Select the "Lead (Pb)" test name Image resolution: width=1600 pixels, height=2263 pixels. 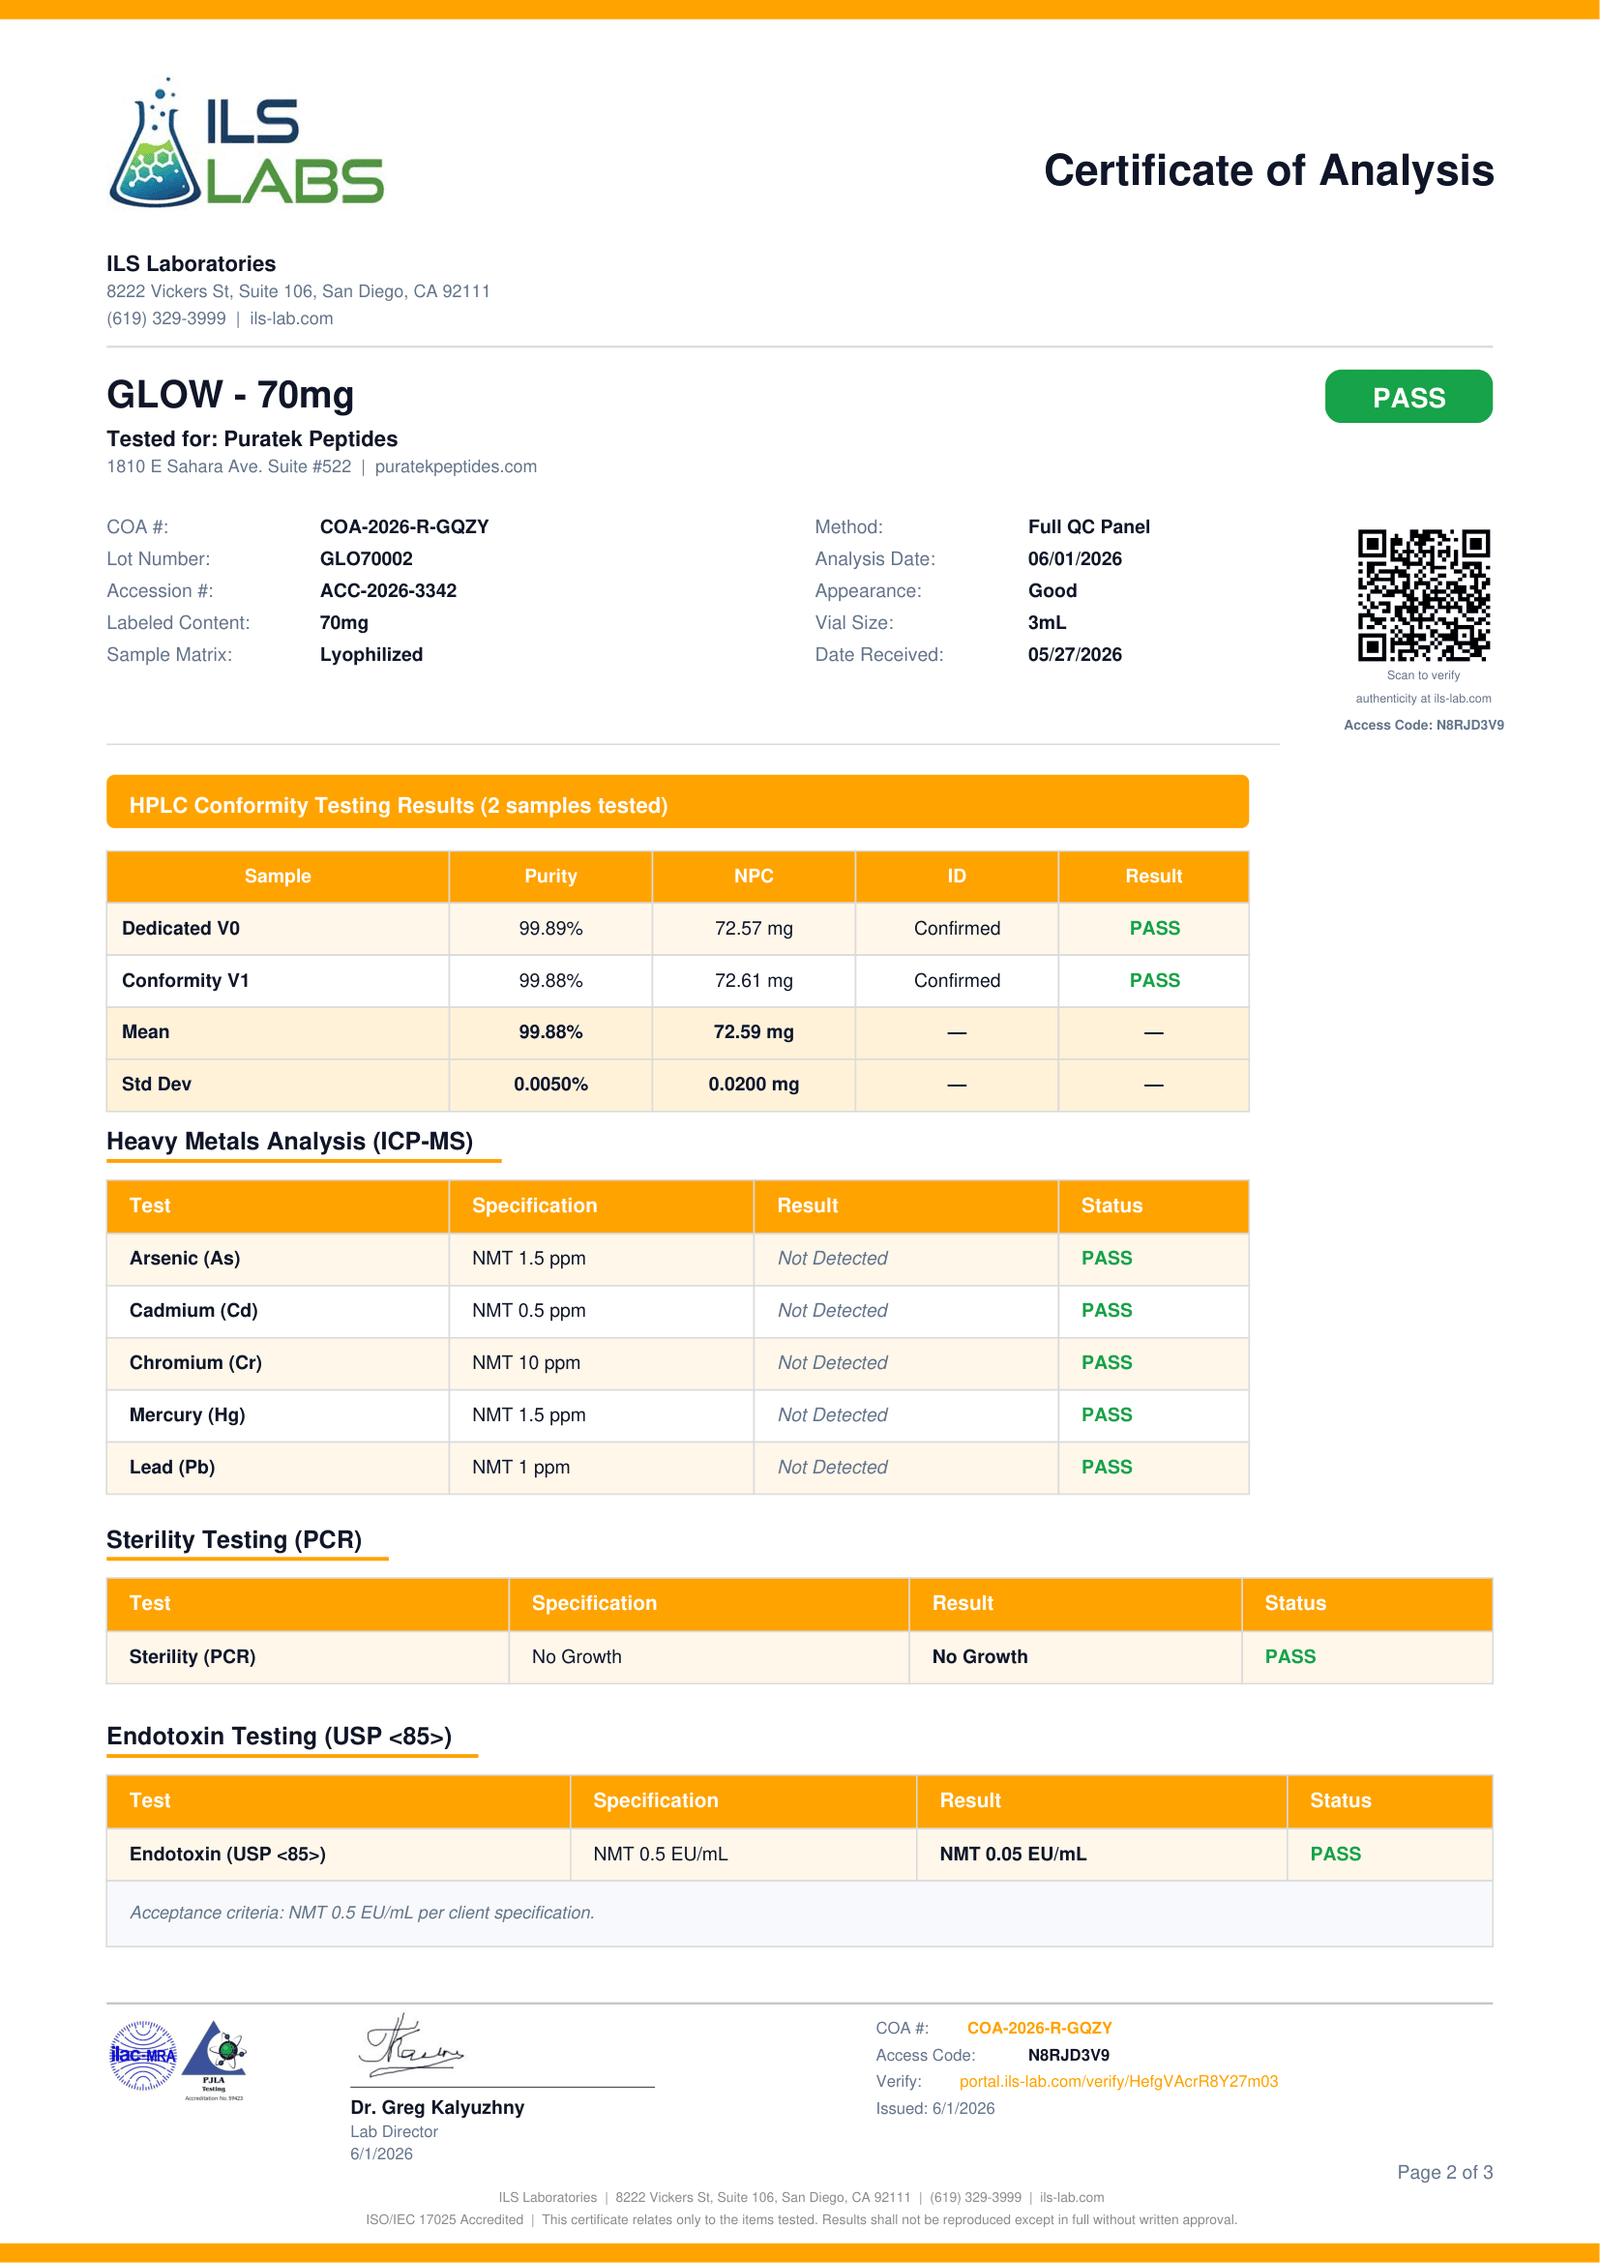tap(172, 1467)
